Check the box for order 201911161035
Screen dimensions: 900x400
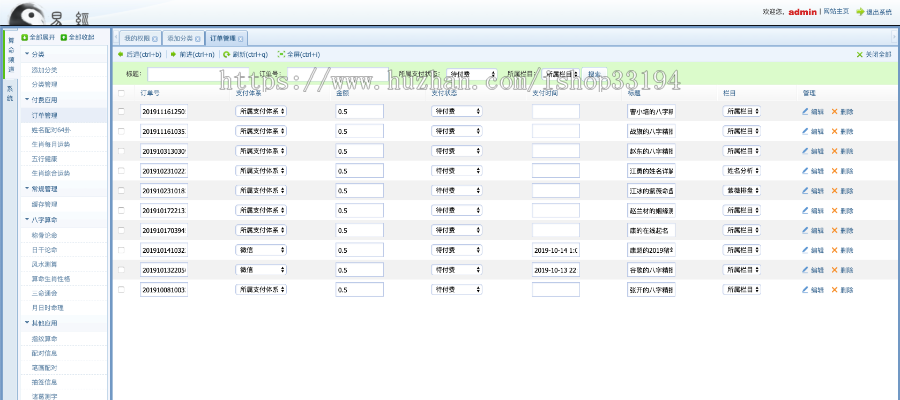pyautogui.click(x=121, y=131)
